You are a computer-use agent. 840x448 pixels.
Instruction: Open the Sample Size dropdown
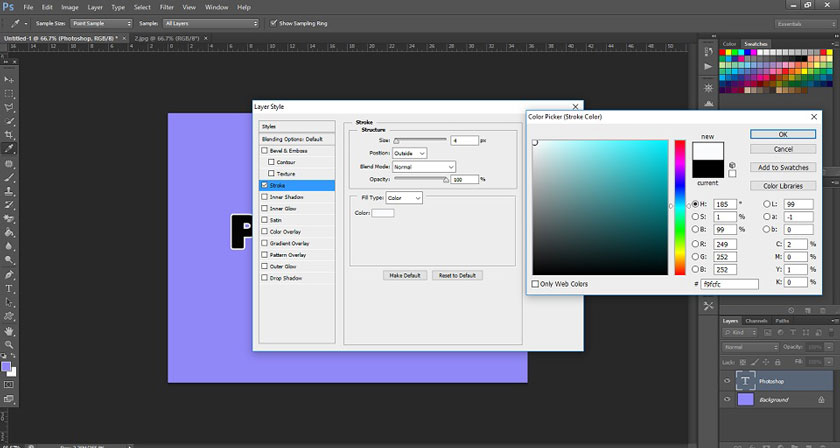click(x=101, y=24)
